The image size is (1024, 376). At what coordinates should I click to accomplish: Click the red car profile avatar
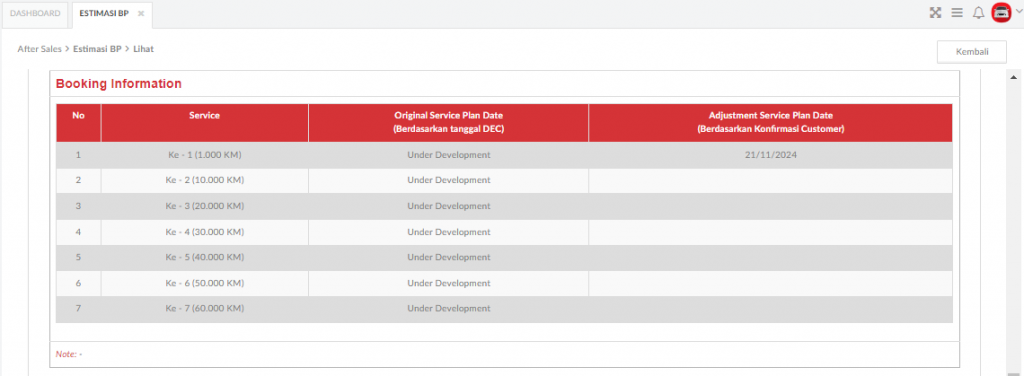pyautogui.click(x=1001, y=12)
